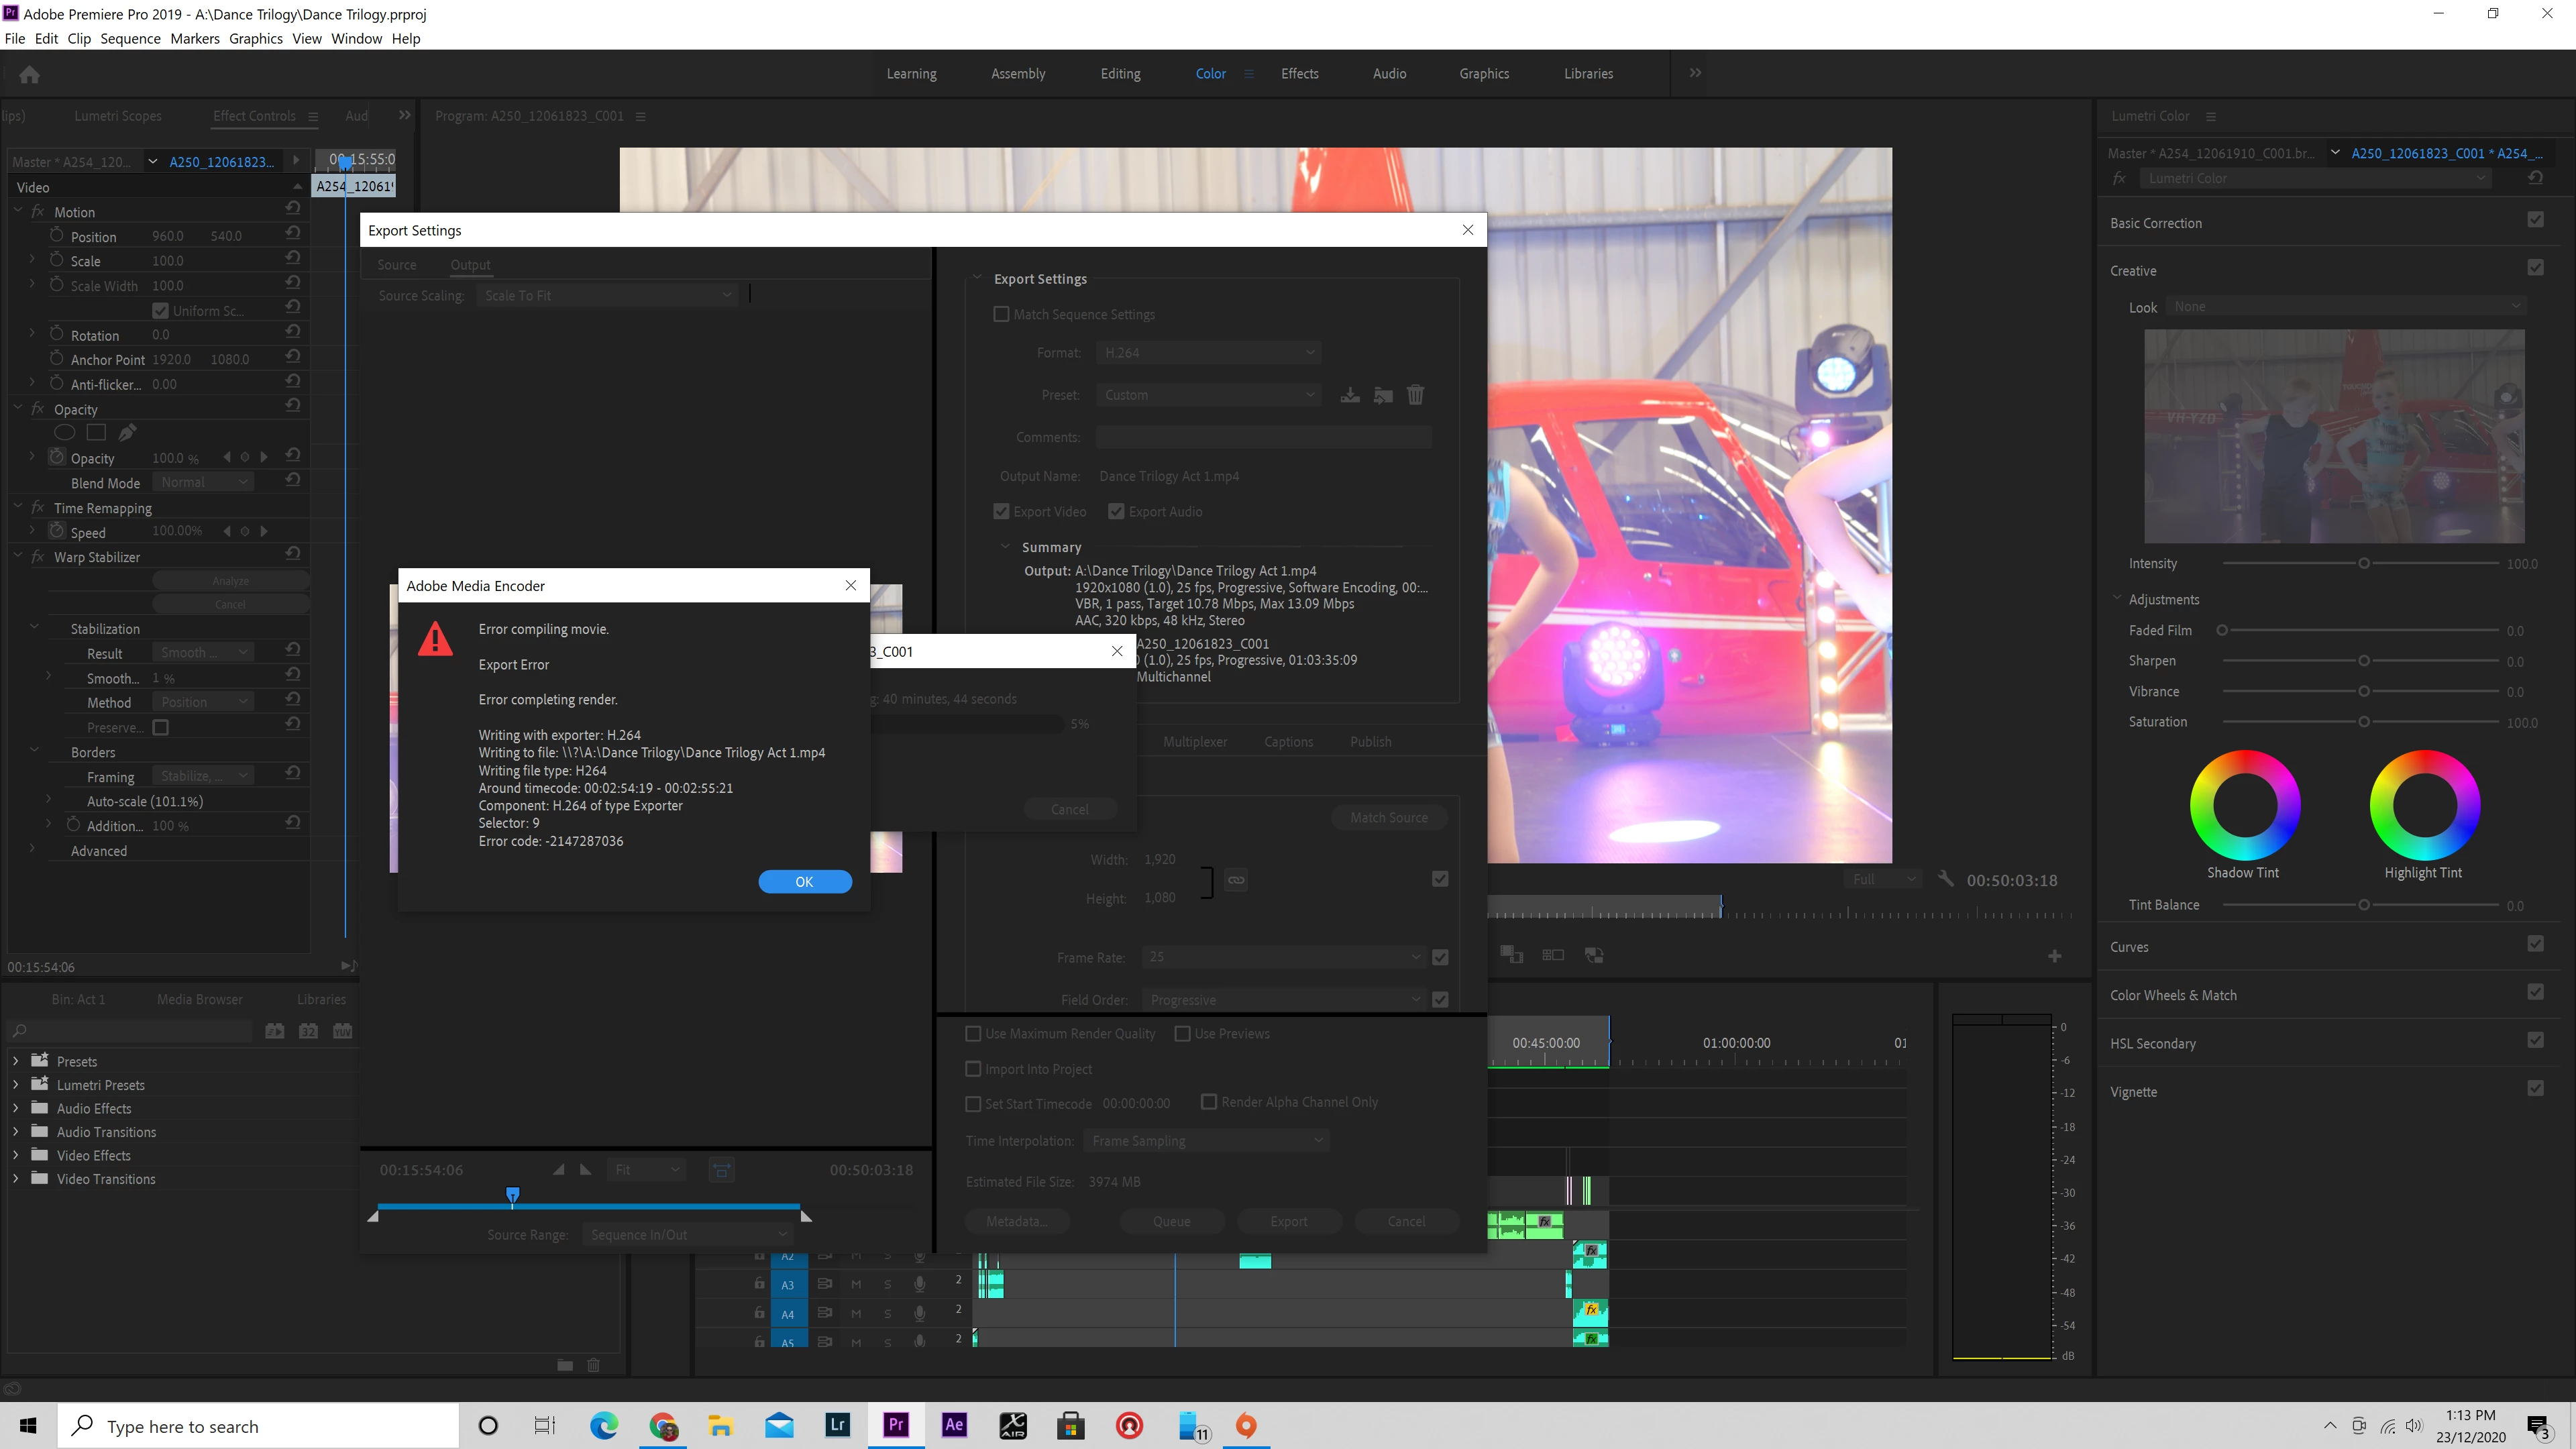Click the Lumetri Color reset effect icon

(x=2535, y=178)
